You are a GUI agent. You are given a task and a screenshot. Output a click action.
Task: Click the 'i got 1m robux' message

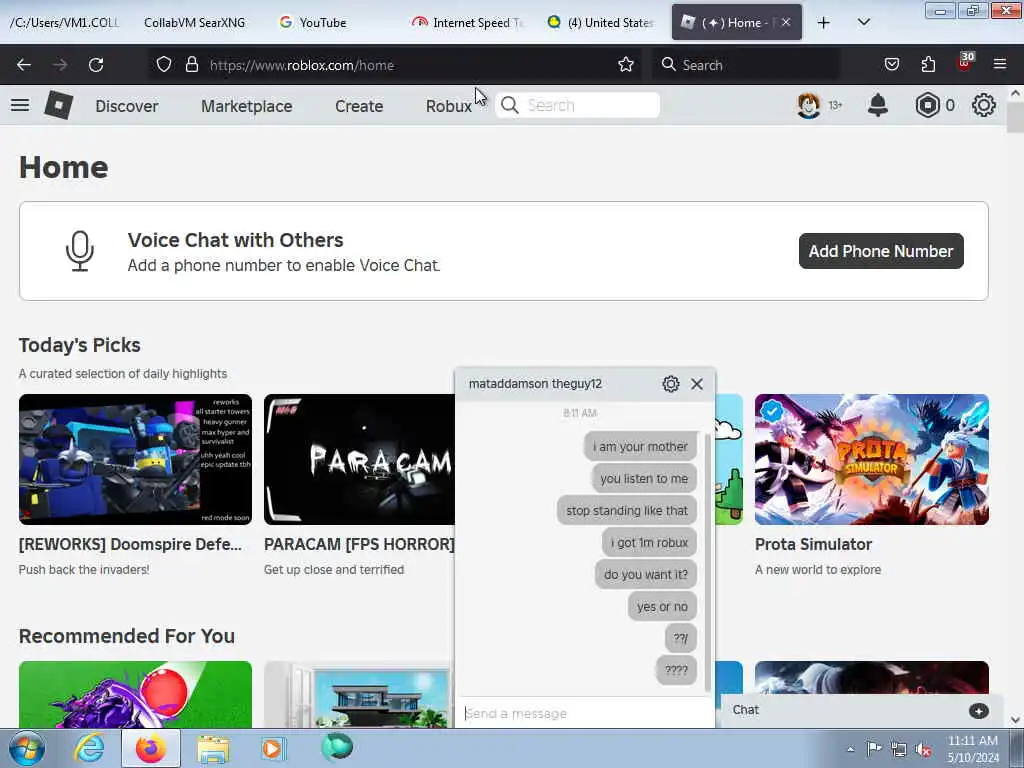coord(649,543)
